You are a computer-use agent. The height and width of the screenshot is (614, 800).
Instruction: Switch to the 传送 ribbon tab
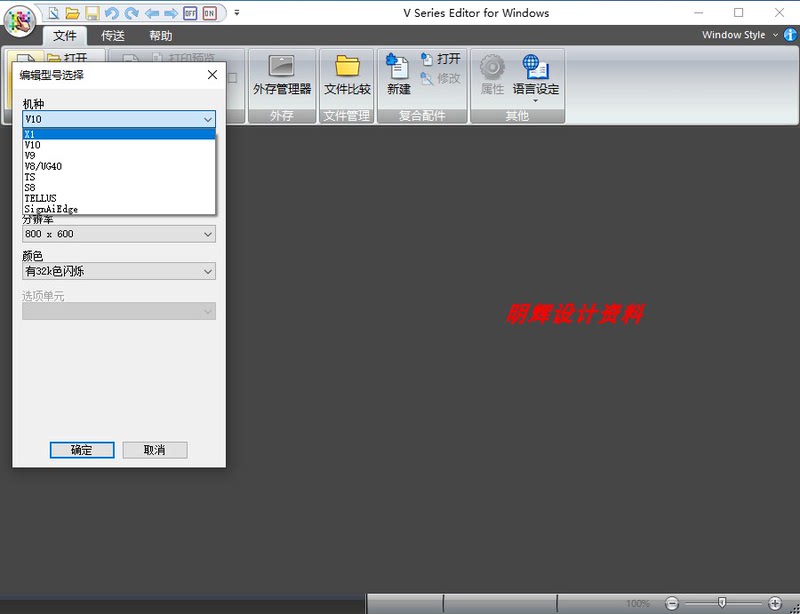(113, 36)
